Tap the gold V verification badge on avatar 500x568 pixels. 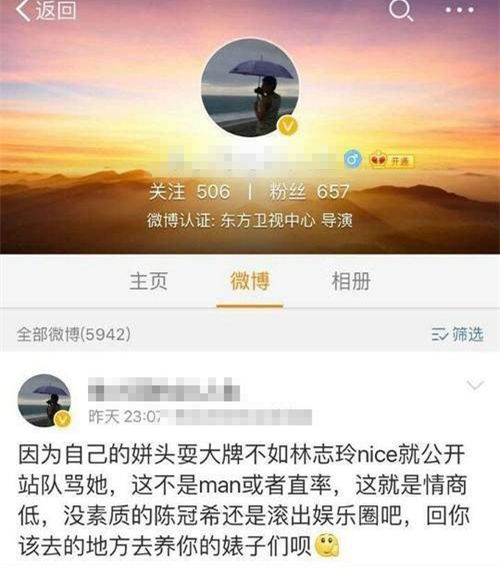pos(288,126)
